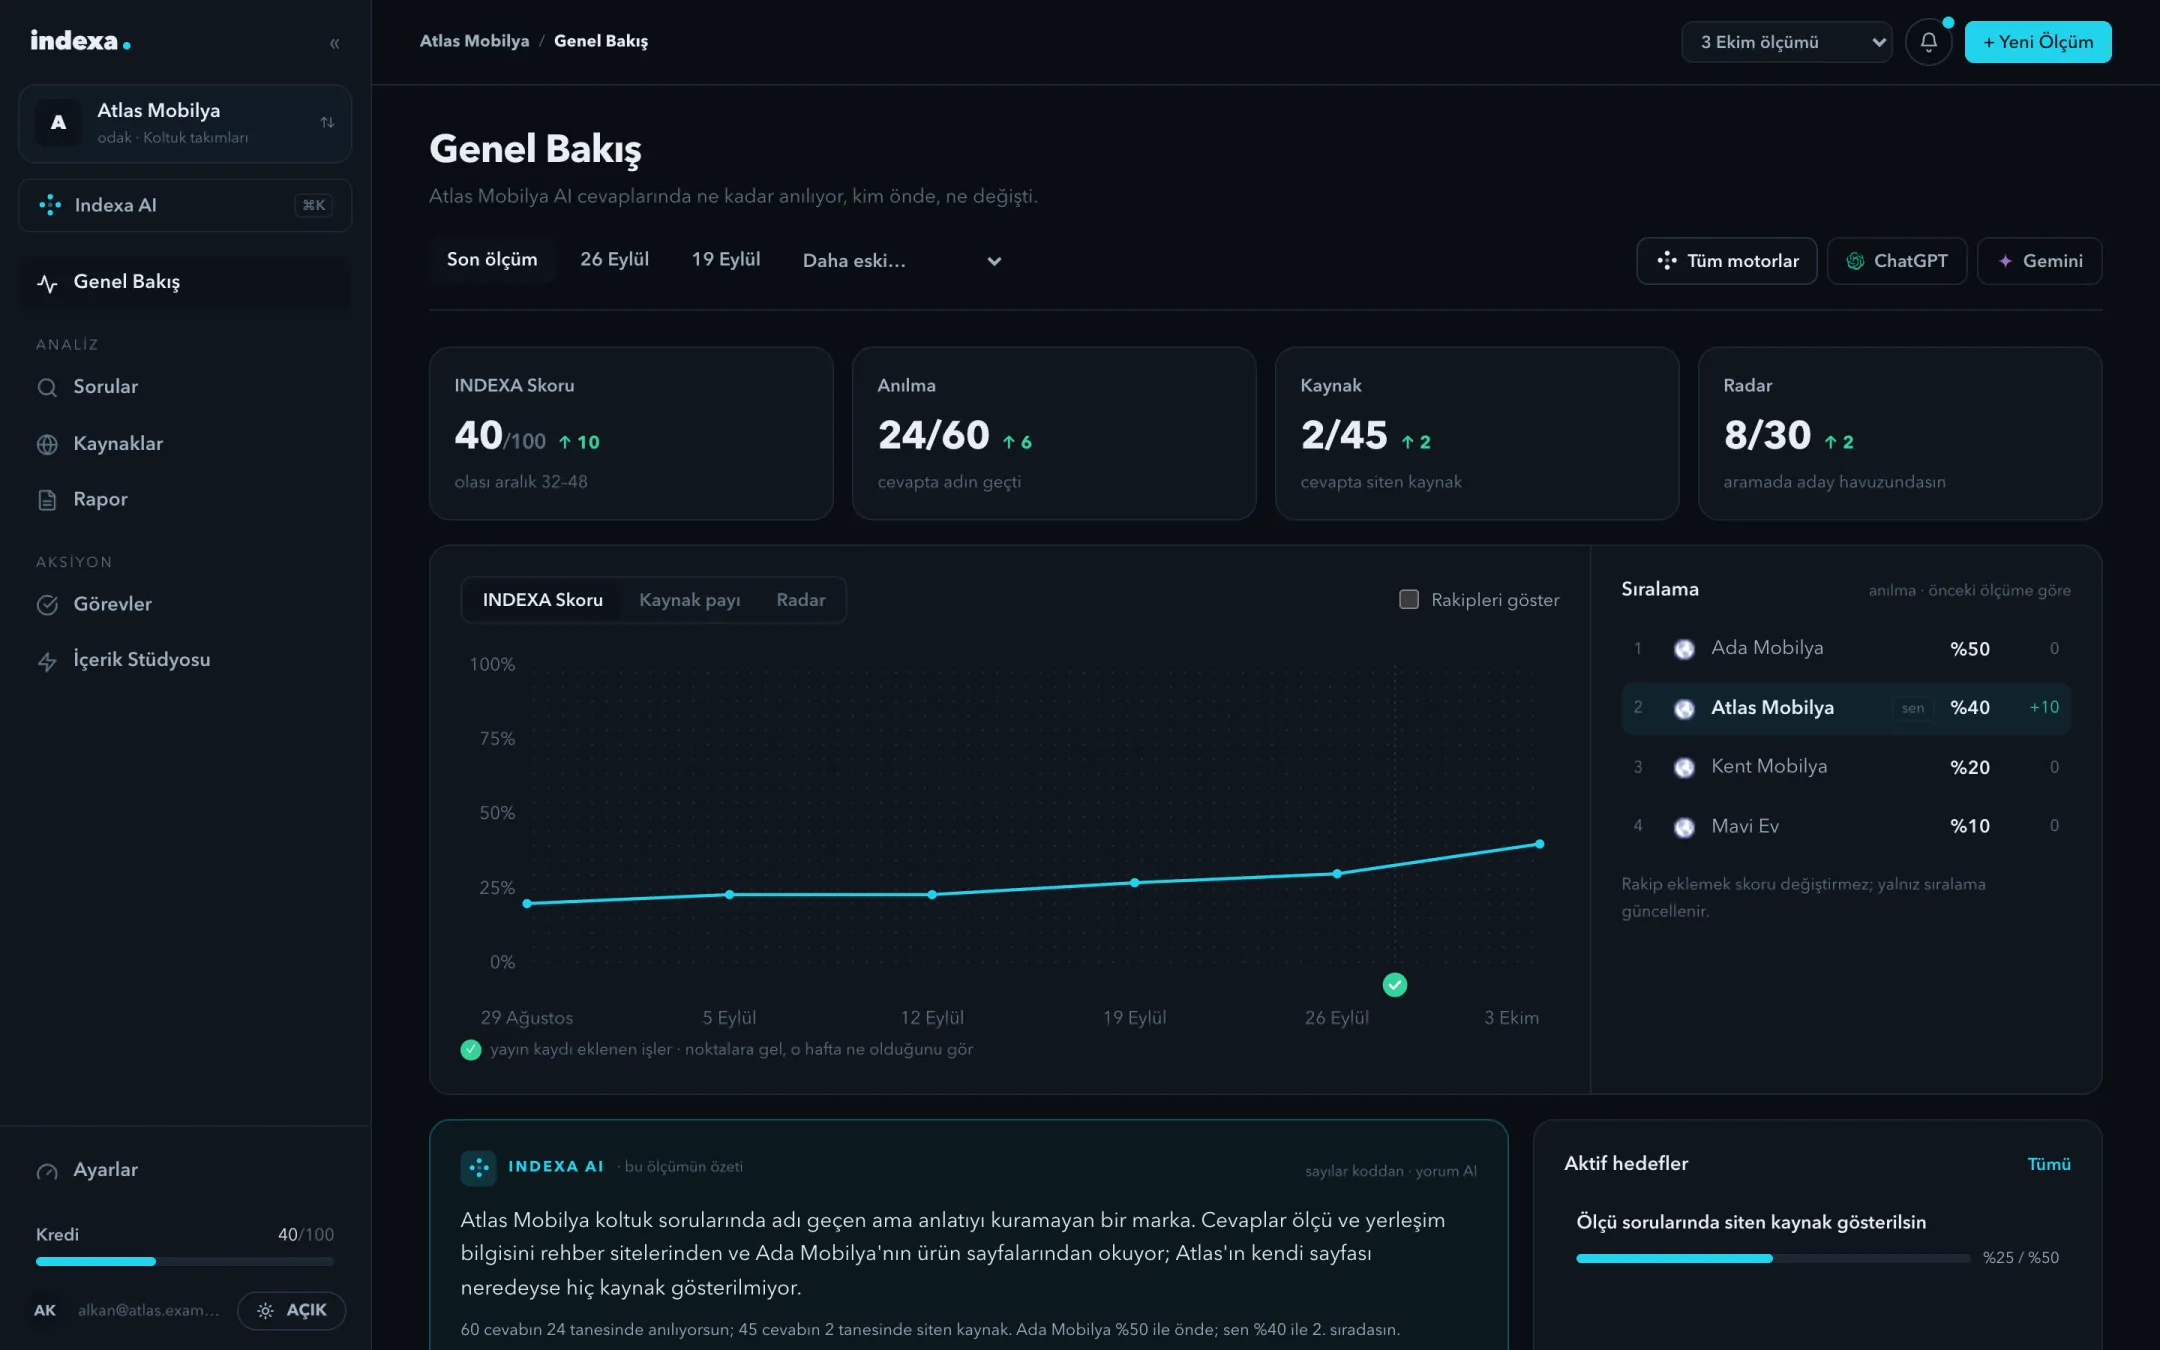Open Ayarlar gauge icon in sidebar

(x=47, y=1171)
